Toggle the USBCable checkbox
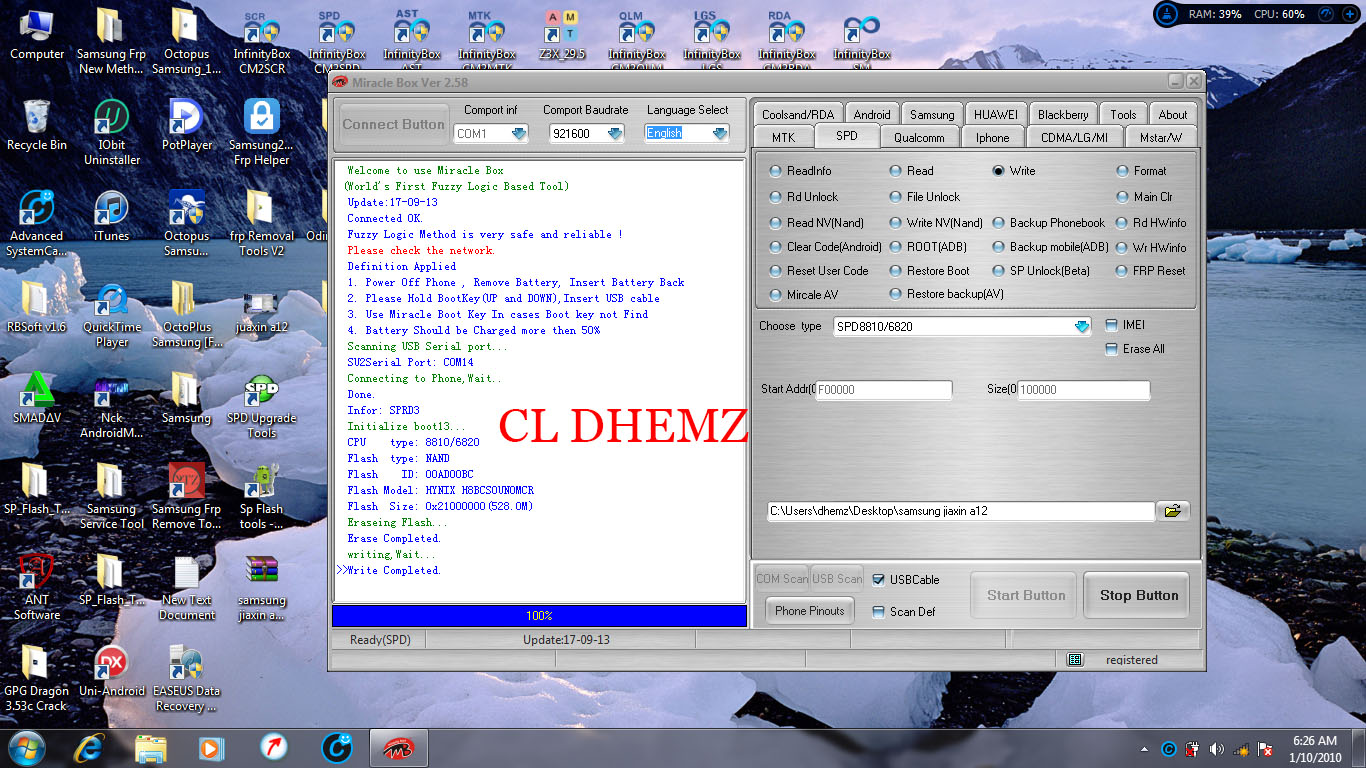Viewport: 1366px width, 768px height. click(879, 580)
